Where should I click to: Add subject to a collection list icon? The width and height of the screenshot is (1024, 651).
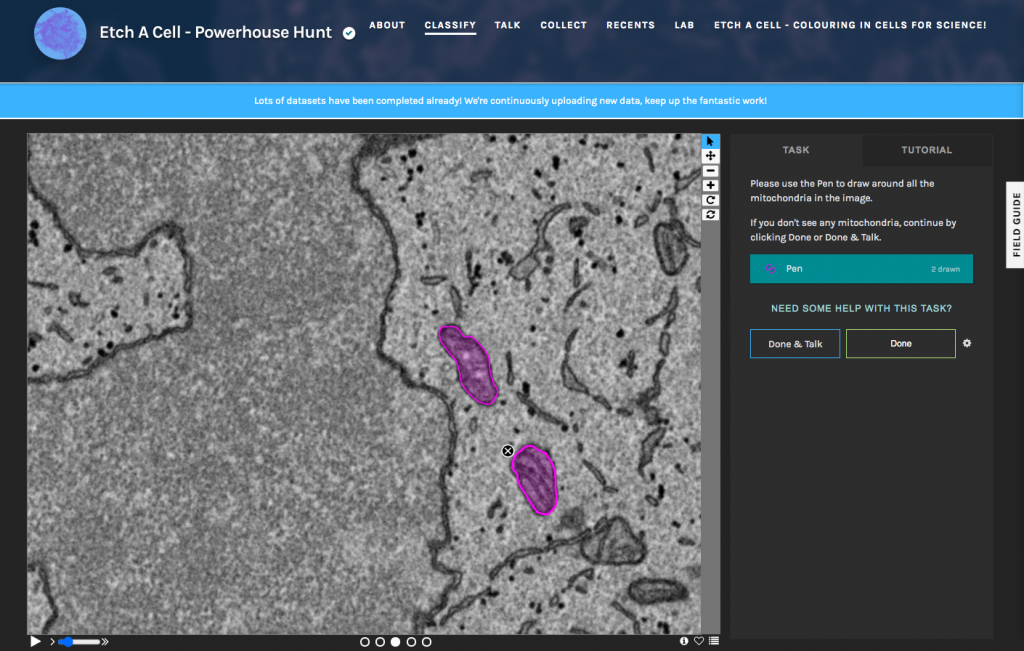713,641
